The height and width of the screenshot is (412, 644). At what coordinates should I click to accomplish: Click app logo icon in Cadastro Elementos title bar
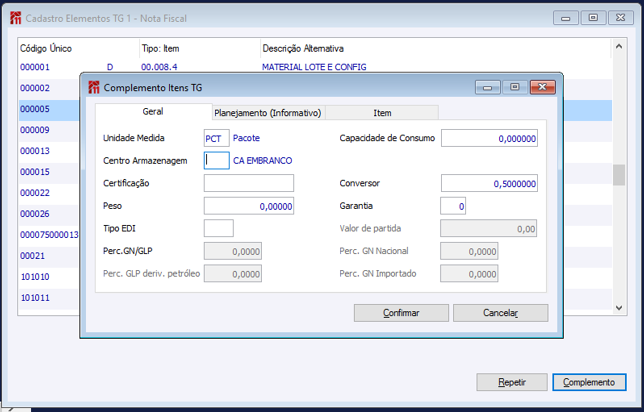[x=16, y=18]
